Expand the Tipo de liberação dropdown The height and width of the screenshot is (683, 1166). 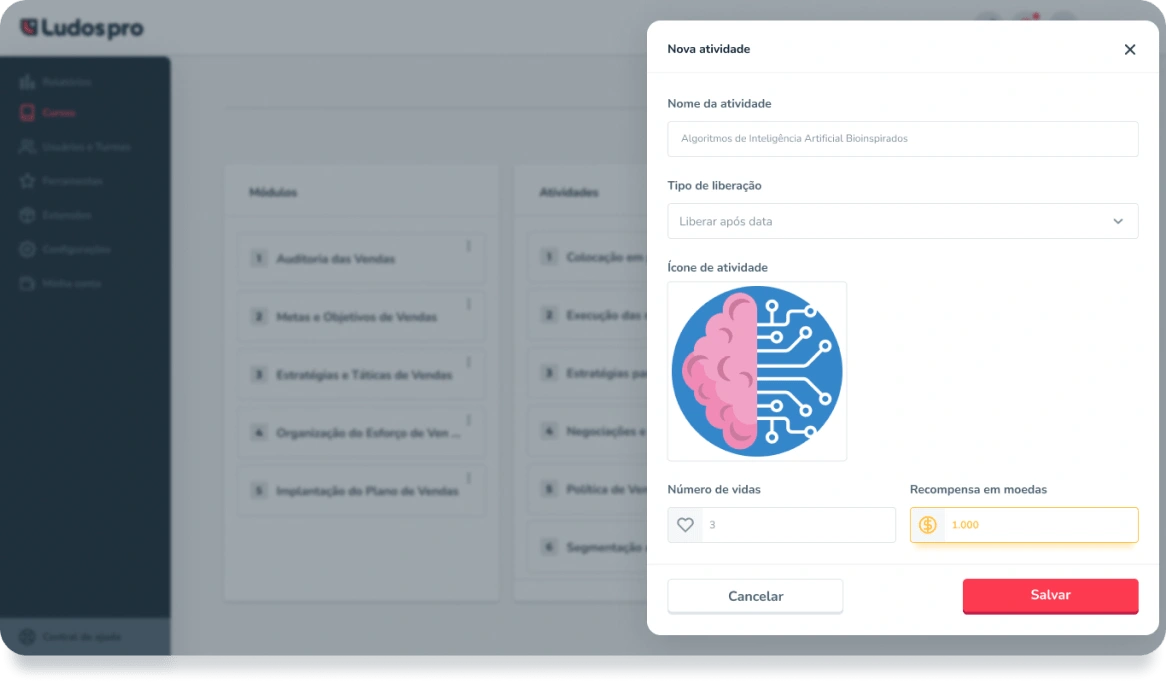tap(902, 221)
